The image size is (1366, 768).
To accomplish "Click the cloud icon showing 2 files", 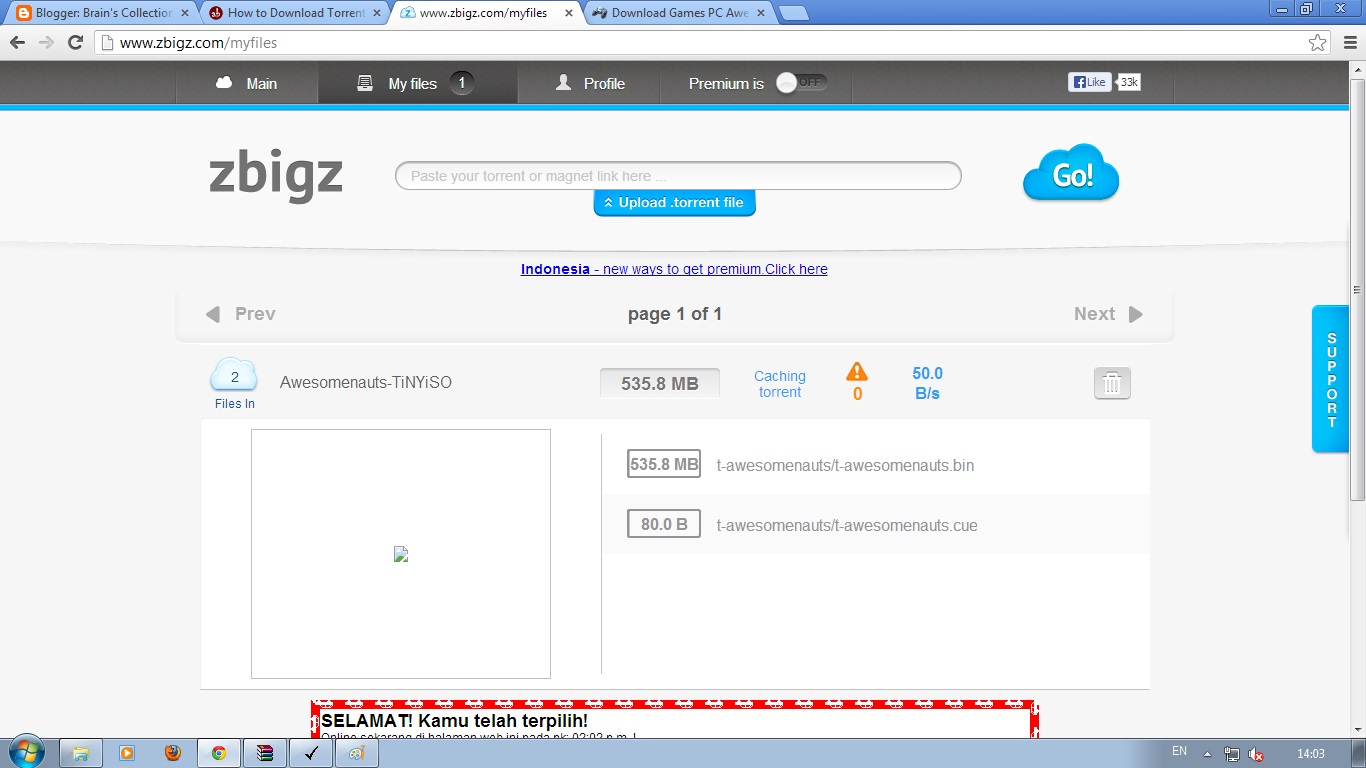I will click(x=234, y=376).
